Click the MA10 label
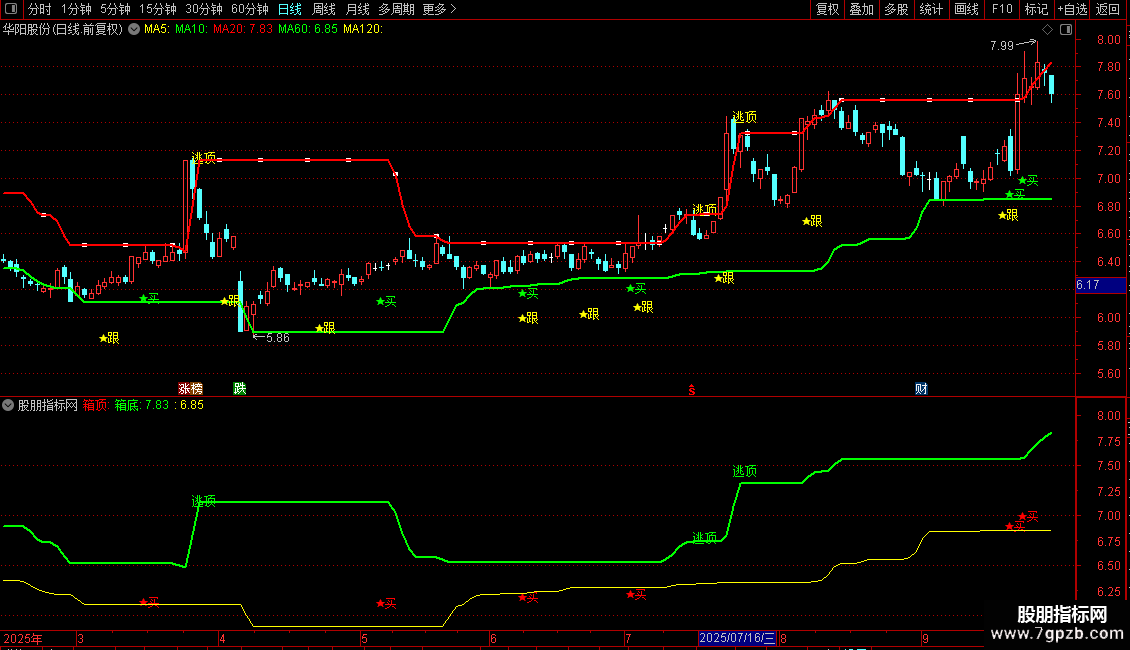The image size is (1130, 650). [192, 30]
